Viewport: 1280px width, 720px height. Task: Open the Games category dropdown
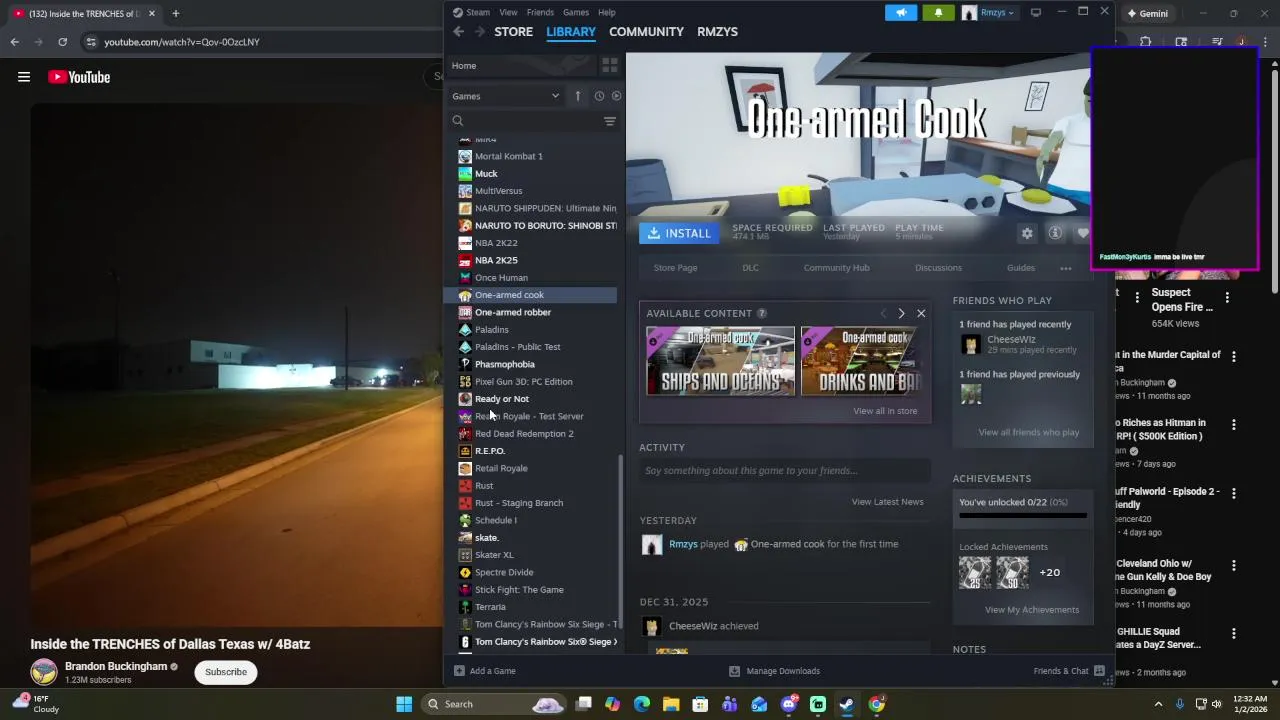(506, 96)
